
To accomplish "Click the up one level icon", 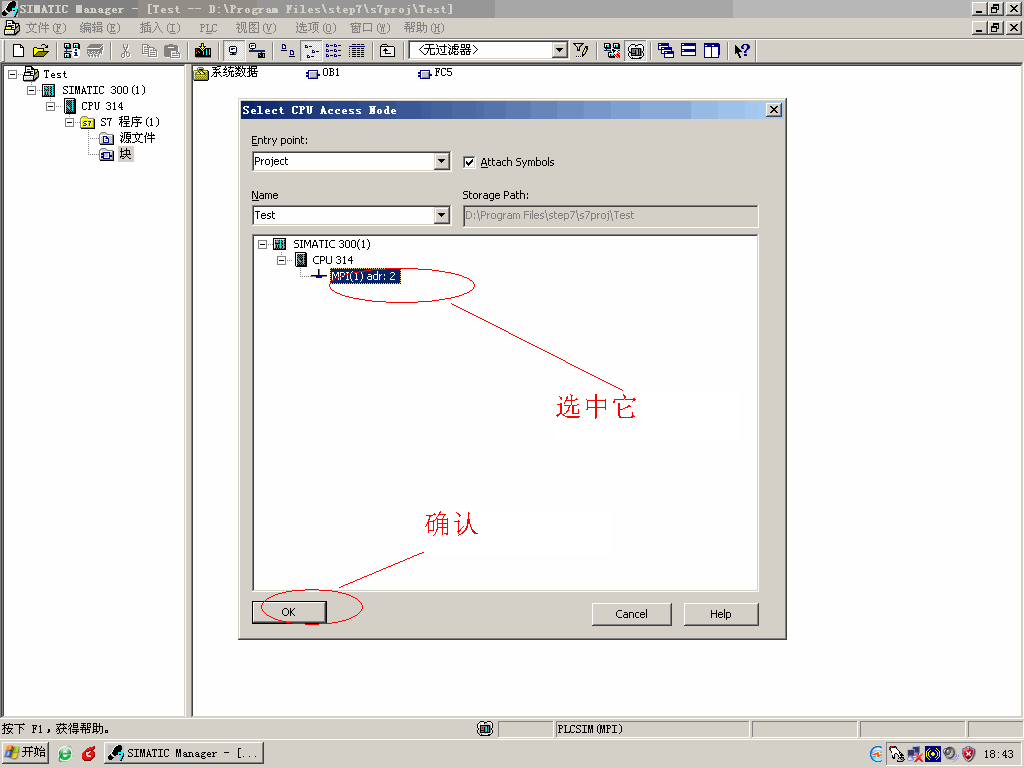I will click(387, 50).
